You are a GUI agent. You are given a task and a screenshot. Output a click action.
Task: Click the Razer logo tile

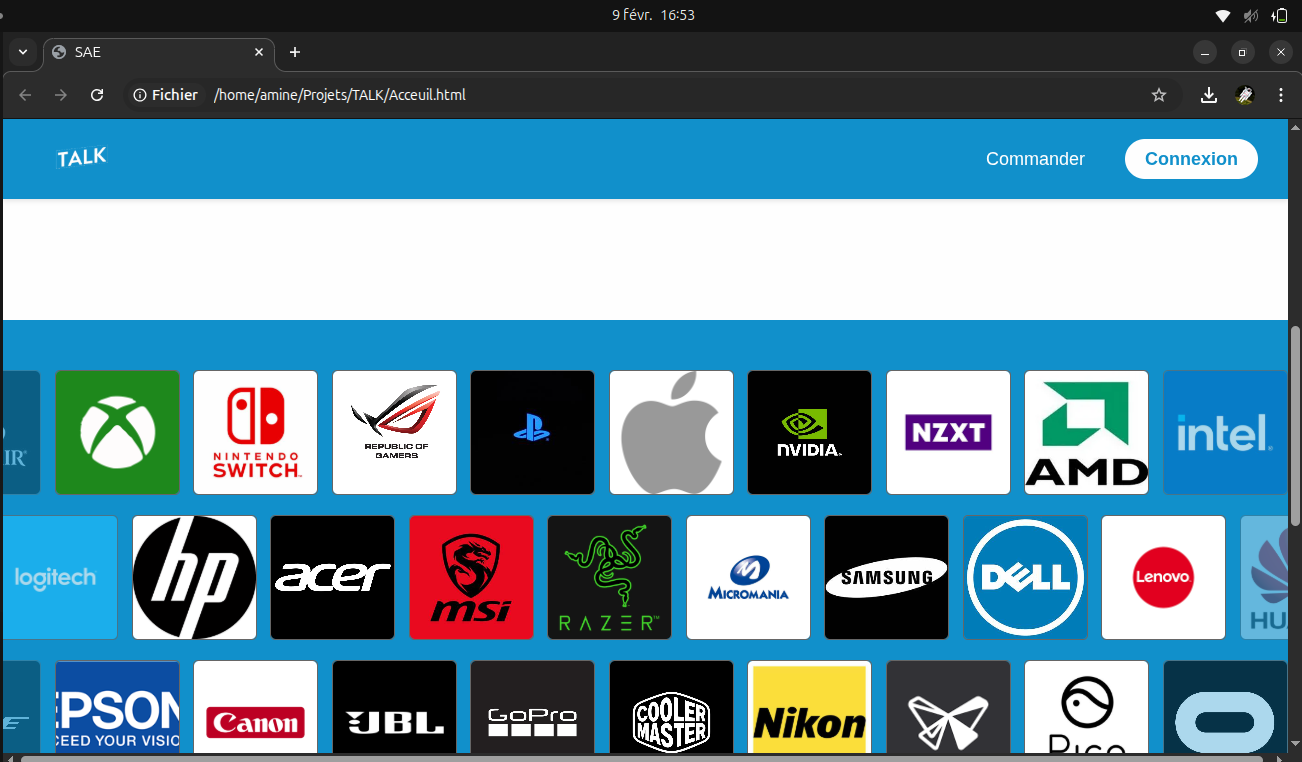(x=609, y=577)
